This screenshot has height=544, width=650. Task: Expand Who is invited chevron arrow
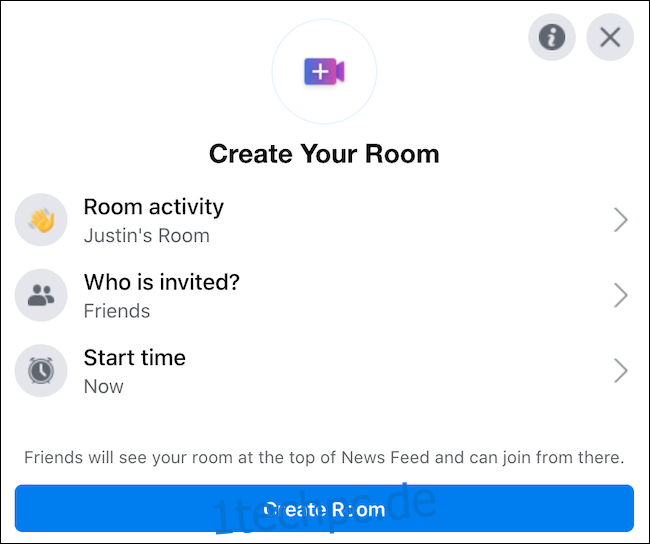click(620, 295)
